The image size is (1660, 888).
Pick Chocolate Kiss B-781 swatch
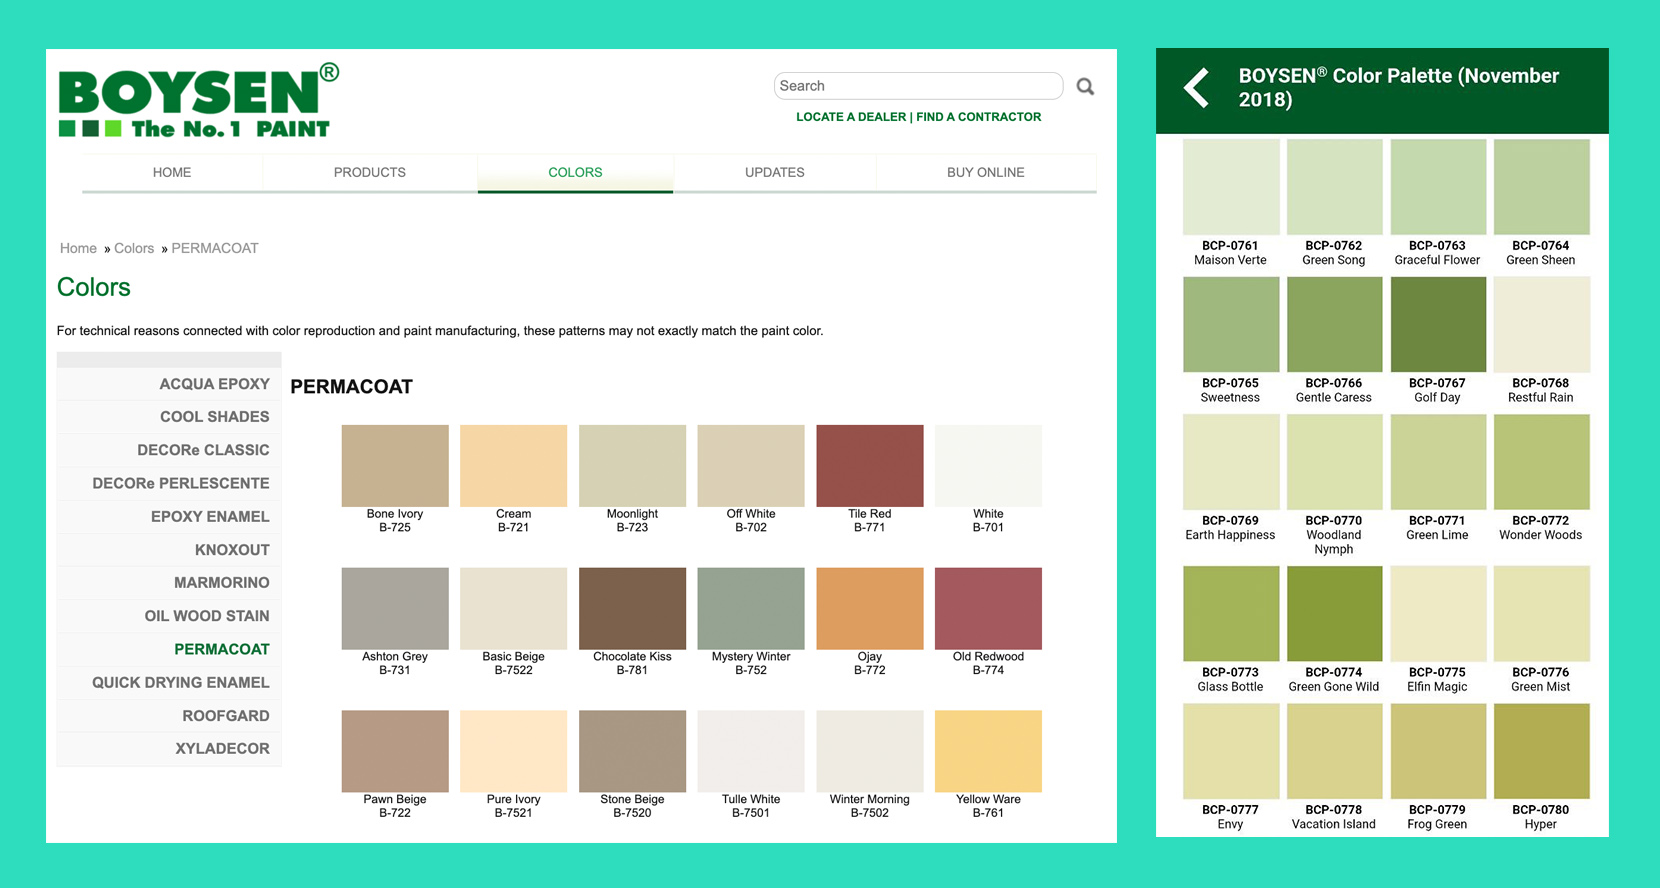coord(632,609)
